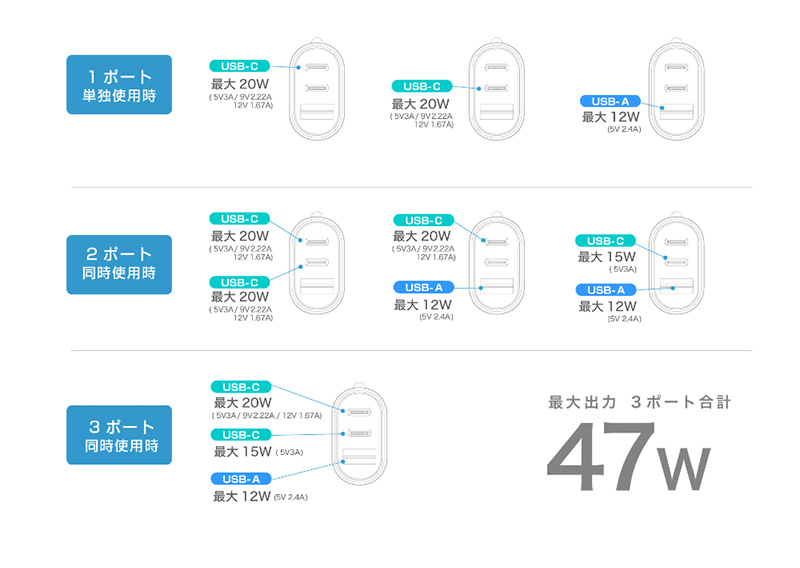The height and width of the screenshot is (568, 800).
Task: Click the rightmost charger illustration in the 2-port row
Action: pyautogui.click(x=678, y=270)
